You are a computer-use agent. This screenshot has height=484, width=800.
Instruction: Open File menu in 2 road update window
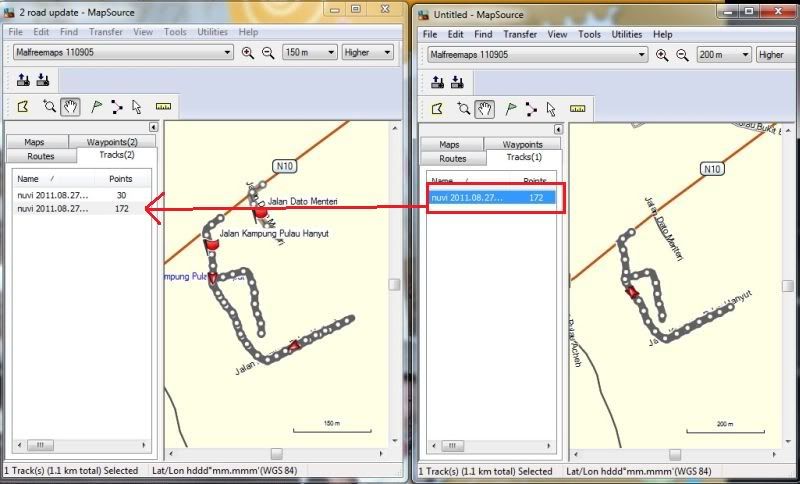click(x=15, y=32)
